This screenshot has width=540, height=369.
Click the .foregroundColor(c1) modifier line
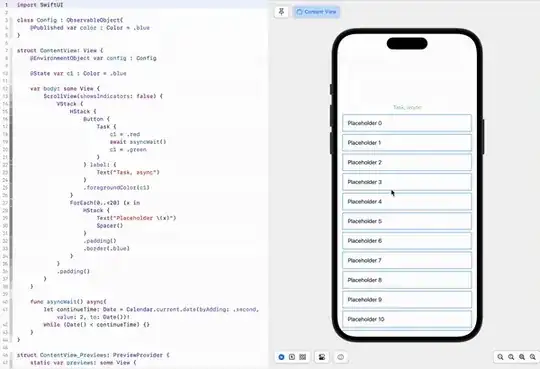click(x=116, y=187)
